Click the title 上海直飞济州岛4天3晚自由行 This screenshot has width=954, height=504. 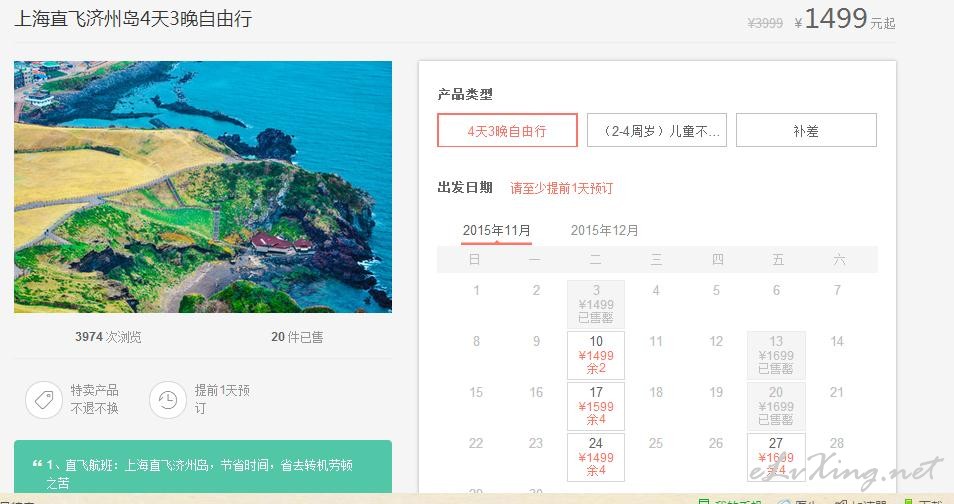click(133, 19)
